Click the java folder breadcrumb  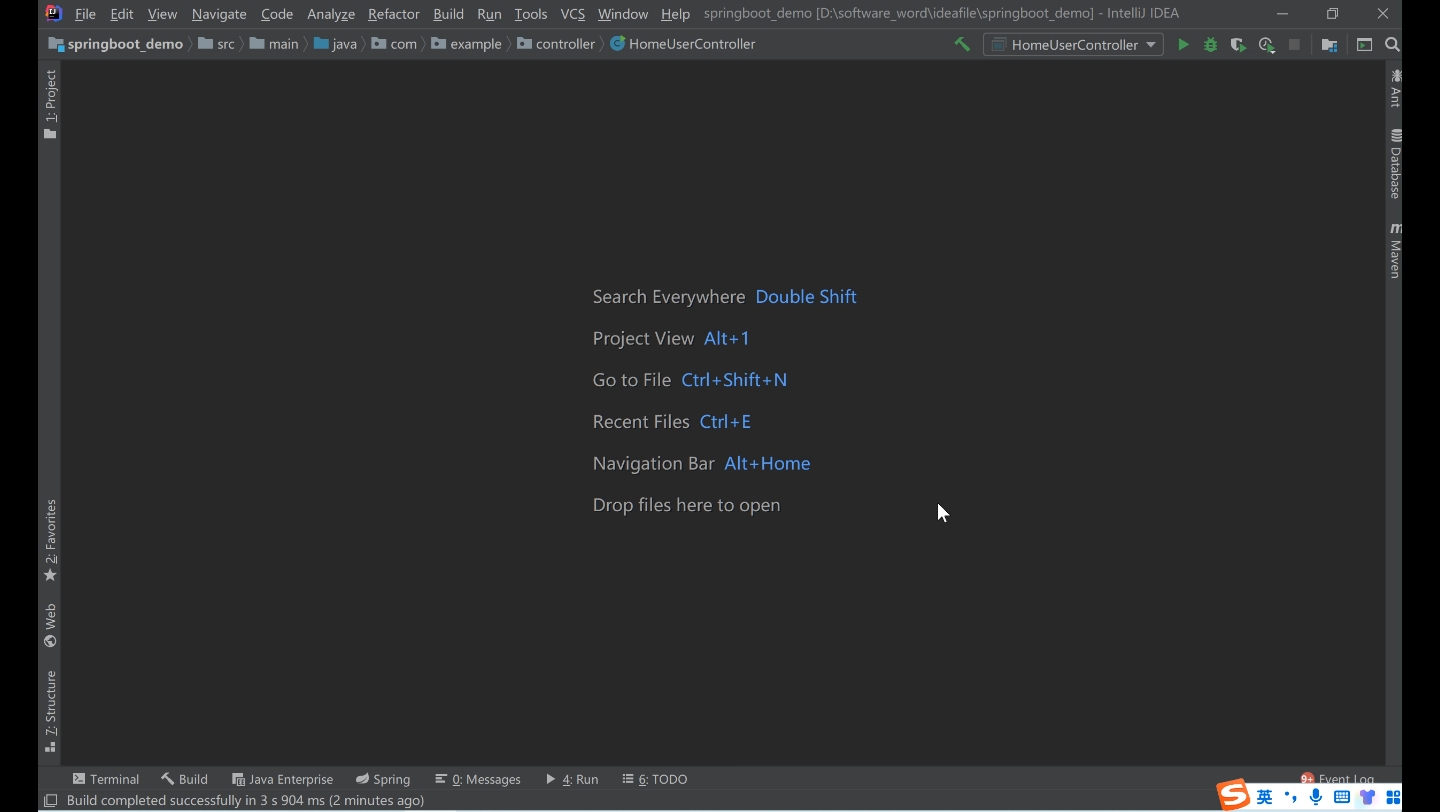(x=335, y=44)
